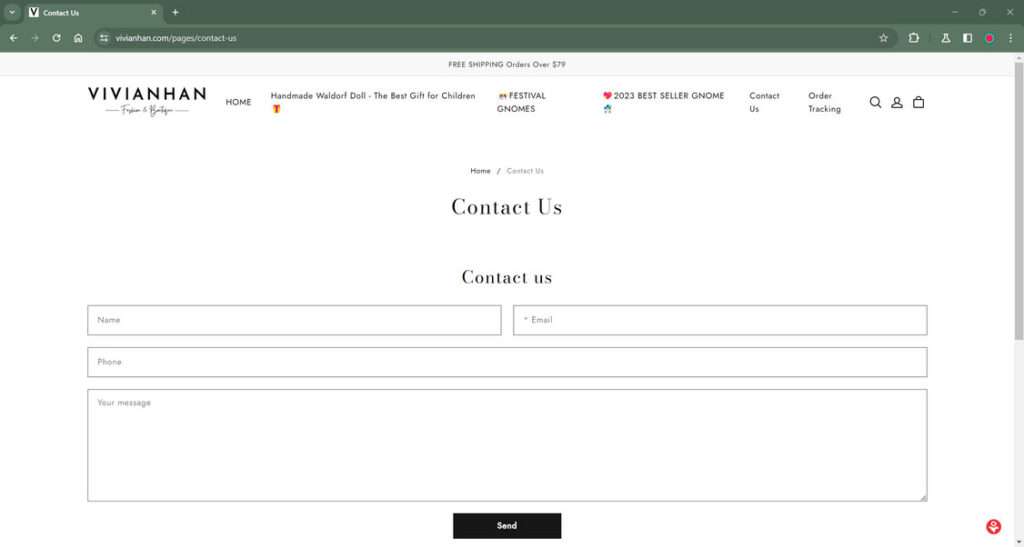
Task: Expand the tab search dropdown arrow
Action: (x=12, y=12)
